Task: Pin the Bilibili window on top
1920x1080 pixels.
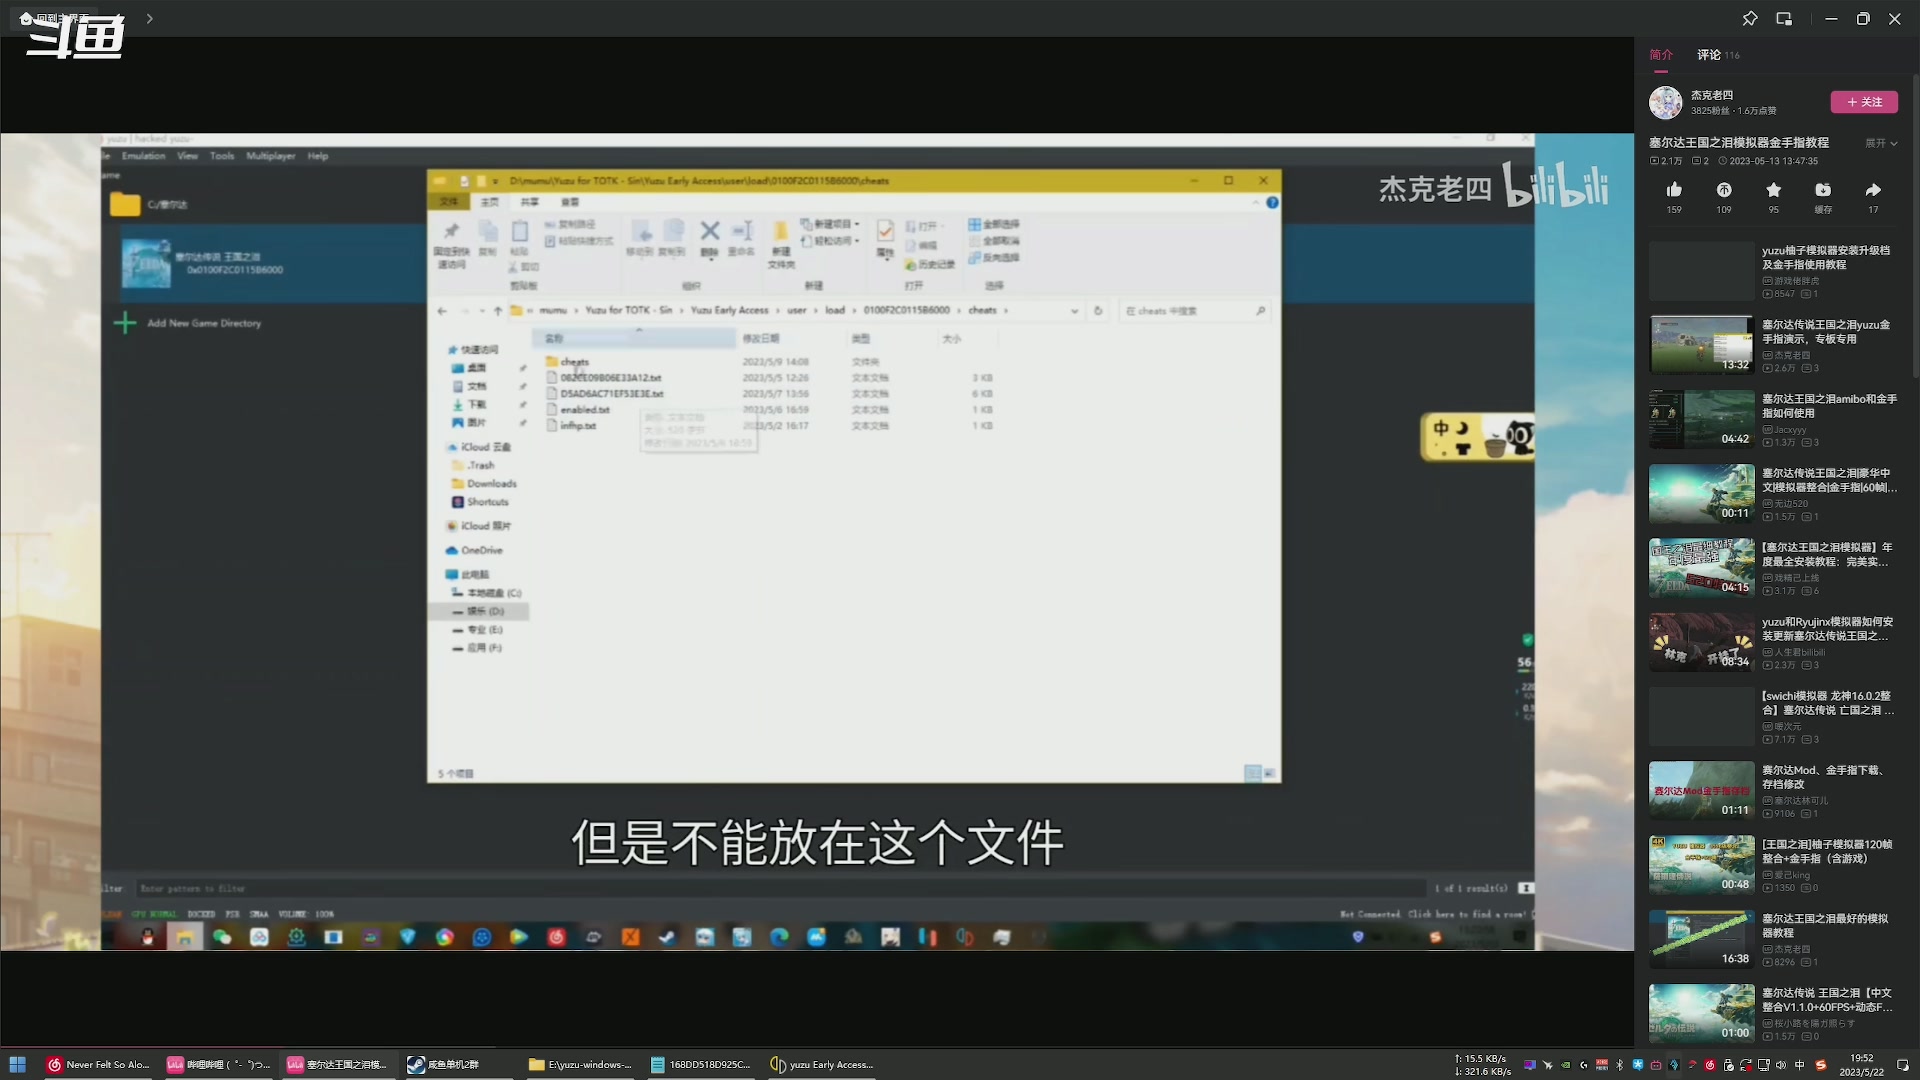Action: (x=1750, y=18)
